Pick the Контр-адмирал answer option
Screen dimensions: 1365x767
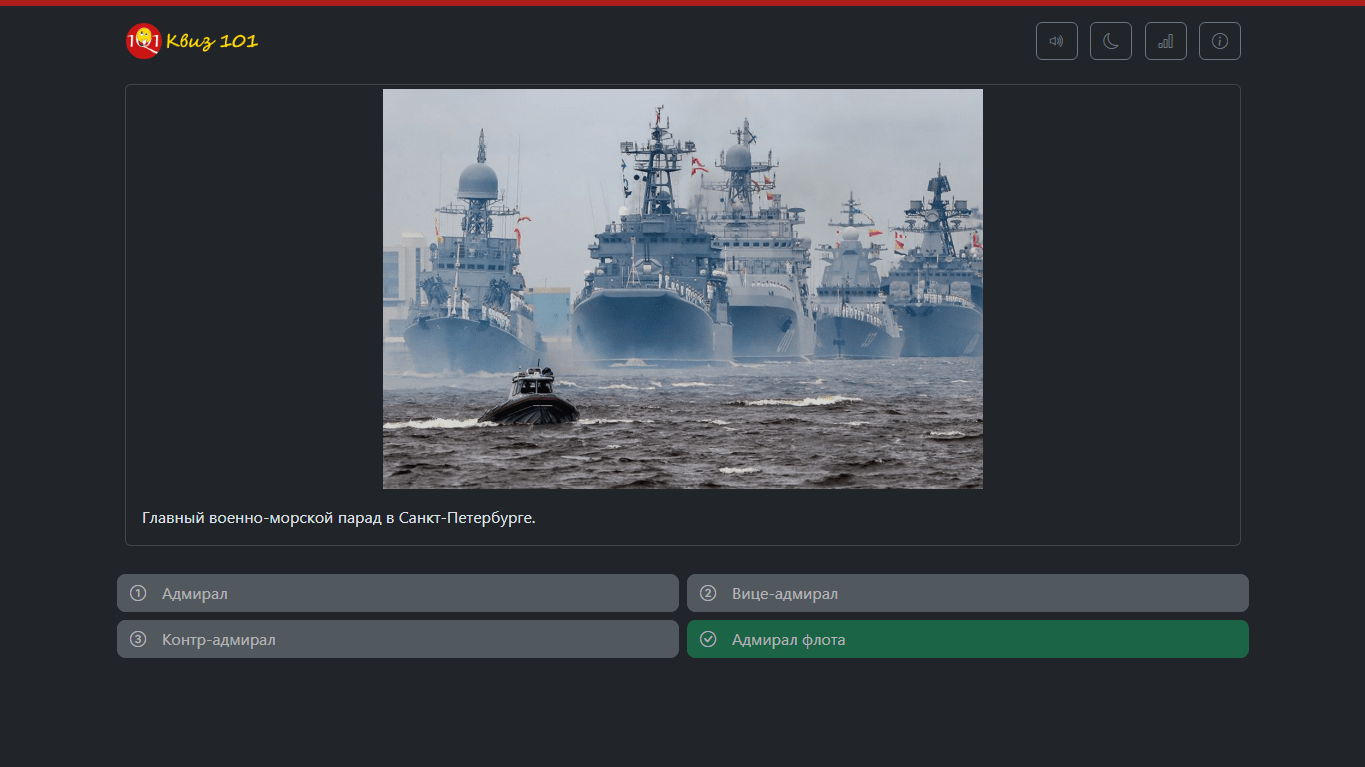[x=397, y=638]
